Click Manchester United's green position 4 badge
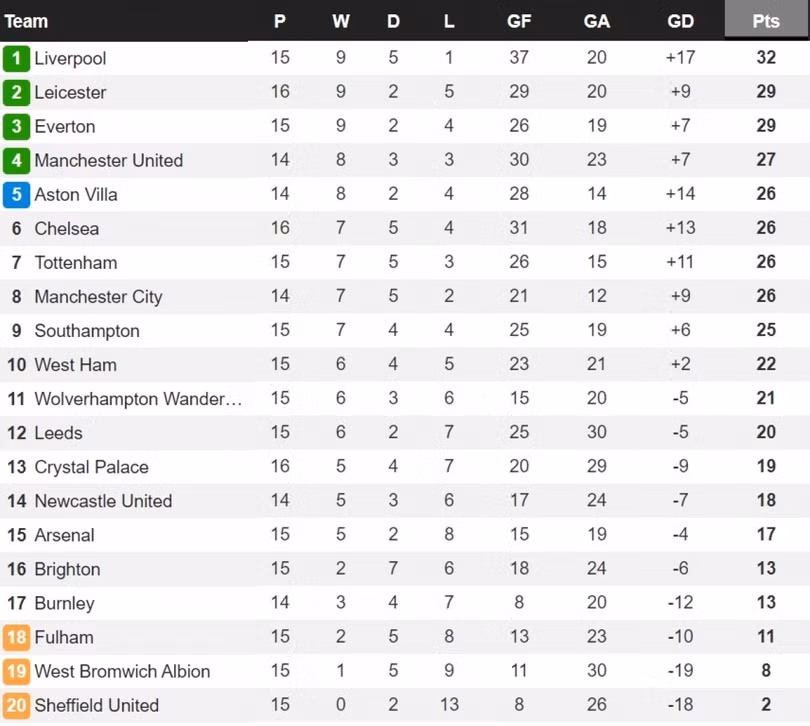 coord(16,160)
